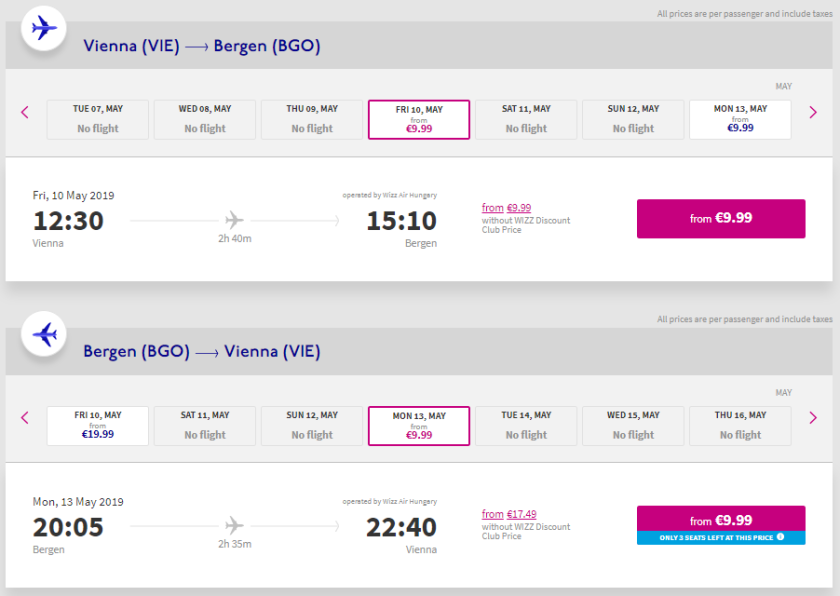
Task: Choose Thu 16, May return date
Action: tap(740, 425)
